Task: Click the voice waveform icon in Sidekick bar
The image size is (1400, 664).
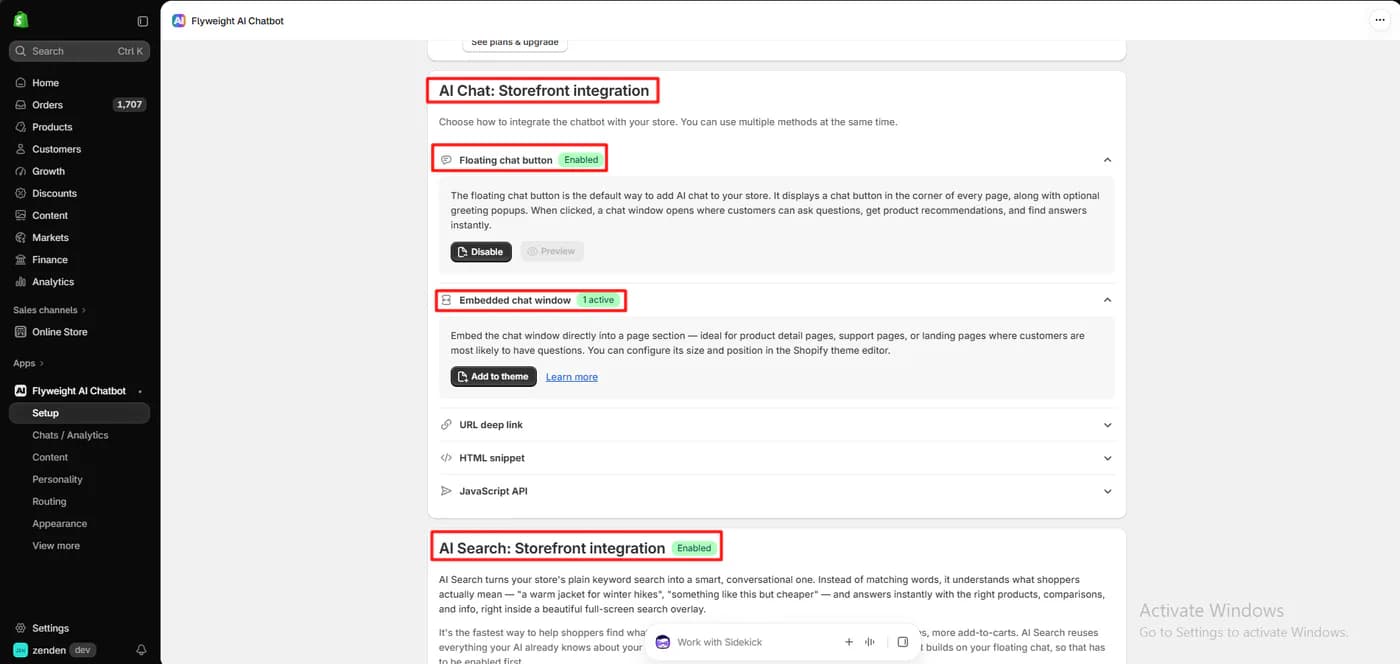Action: pos(870,642)
